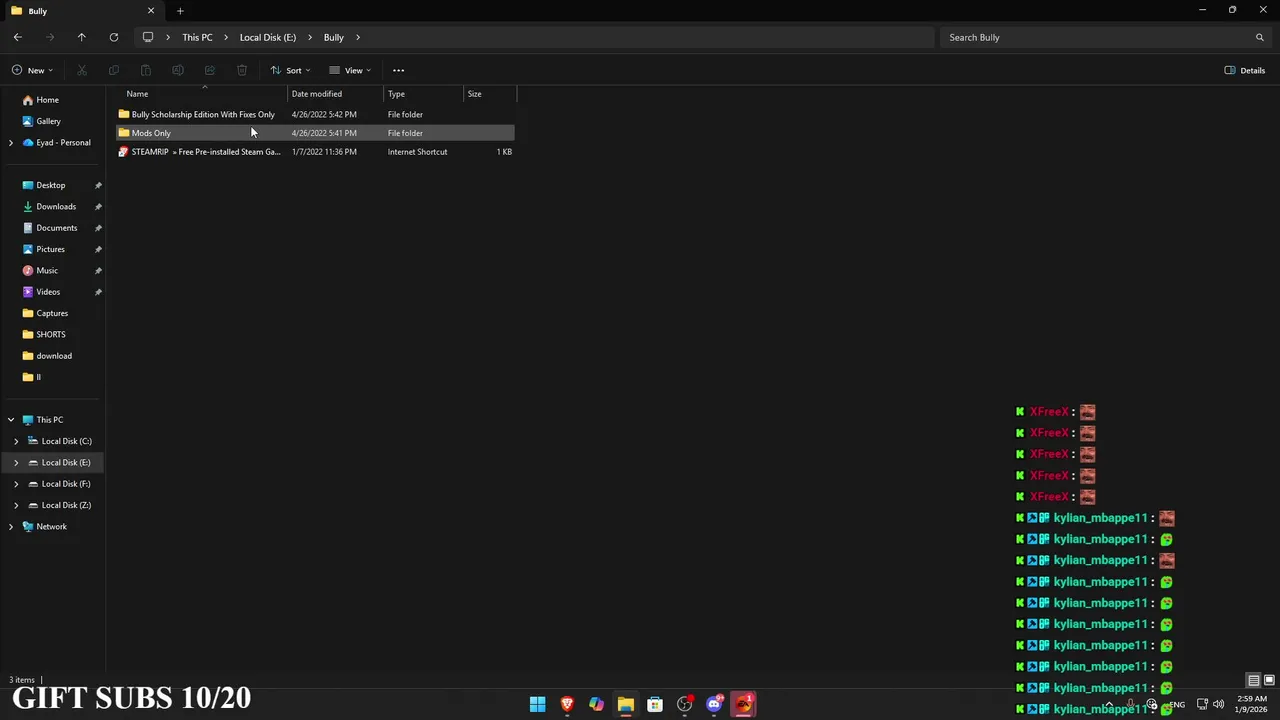Go up one folder level
Screen dimensions: 1280x720
82,37
